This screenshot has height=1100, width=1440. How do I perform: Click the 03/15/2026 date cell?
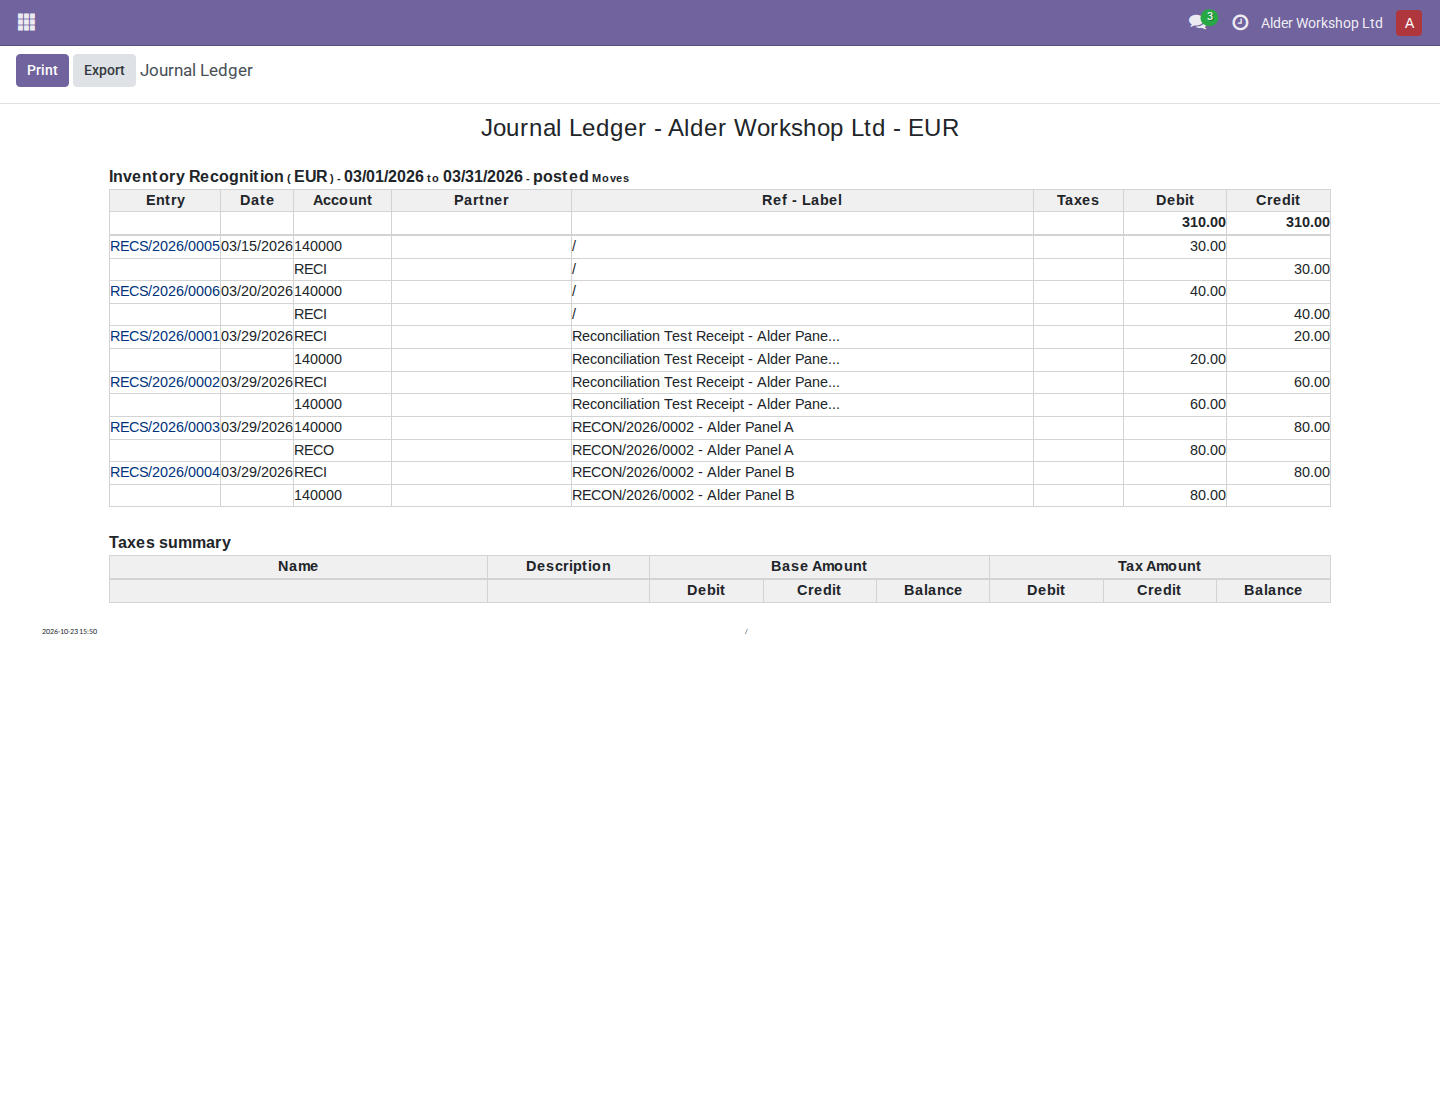click(x=257, y=246)
